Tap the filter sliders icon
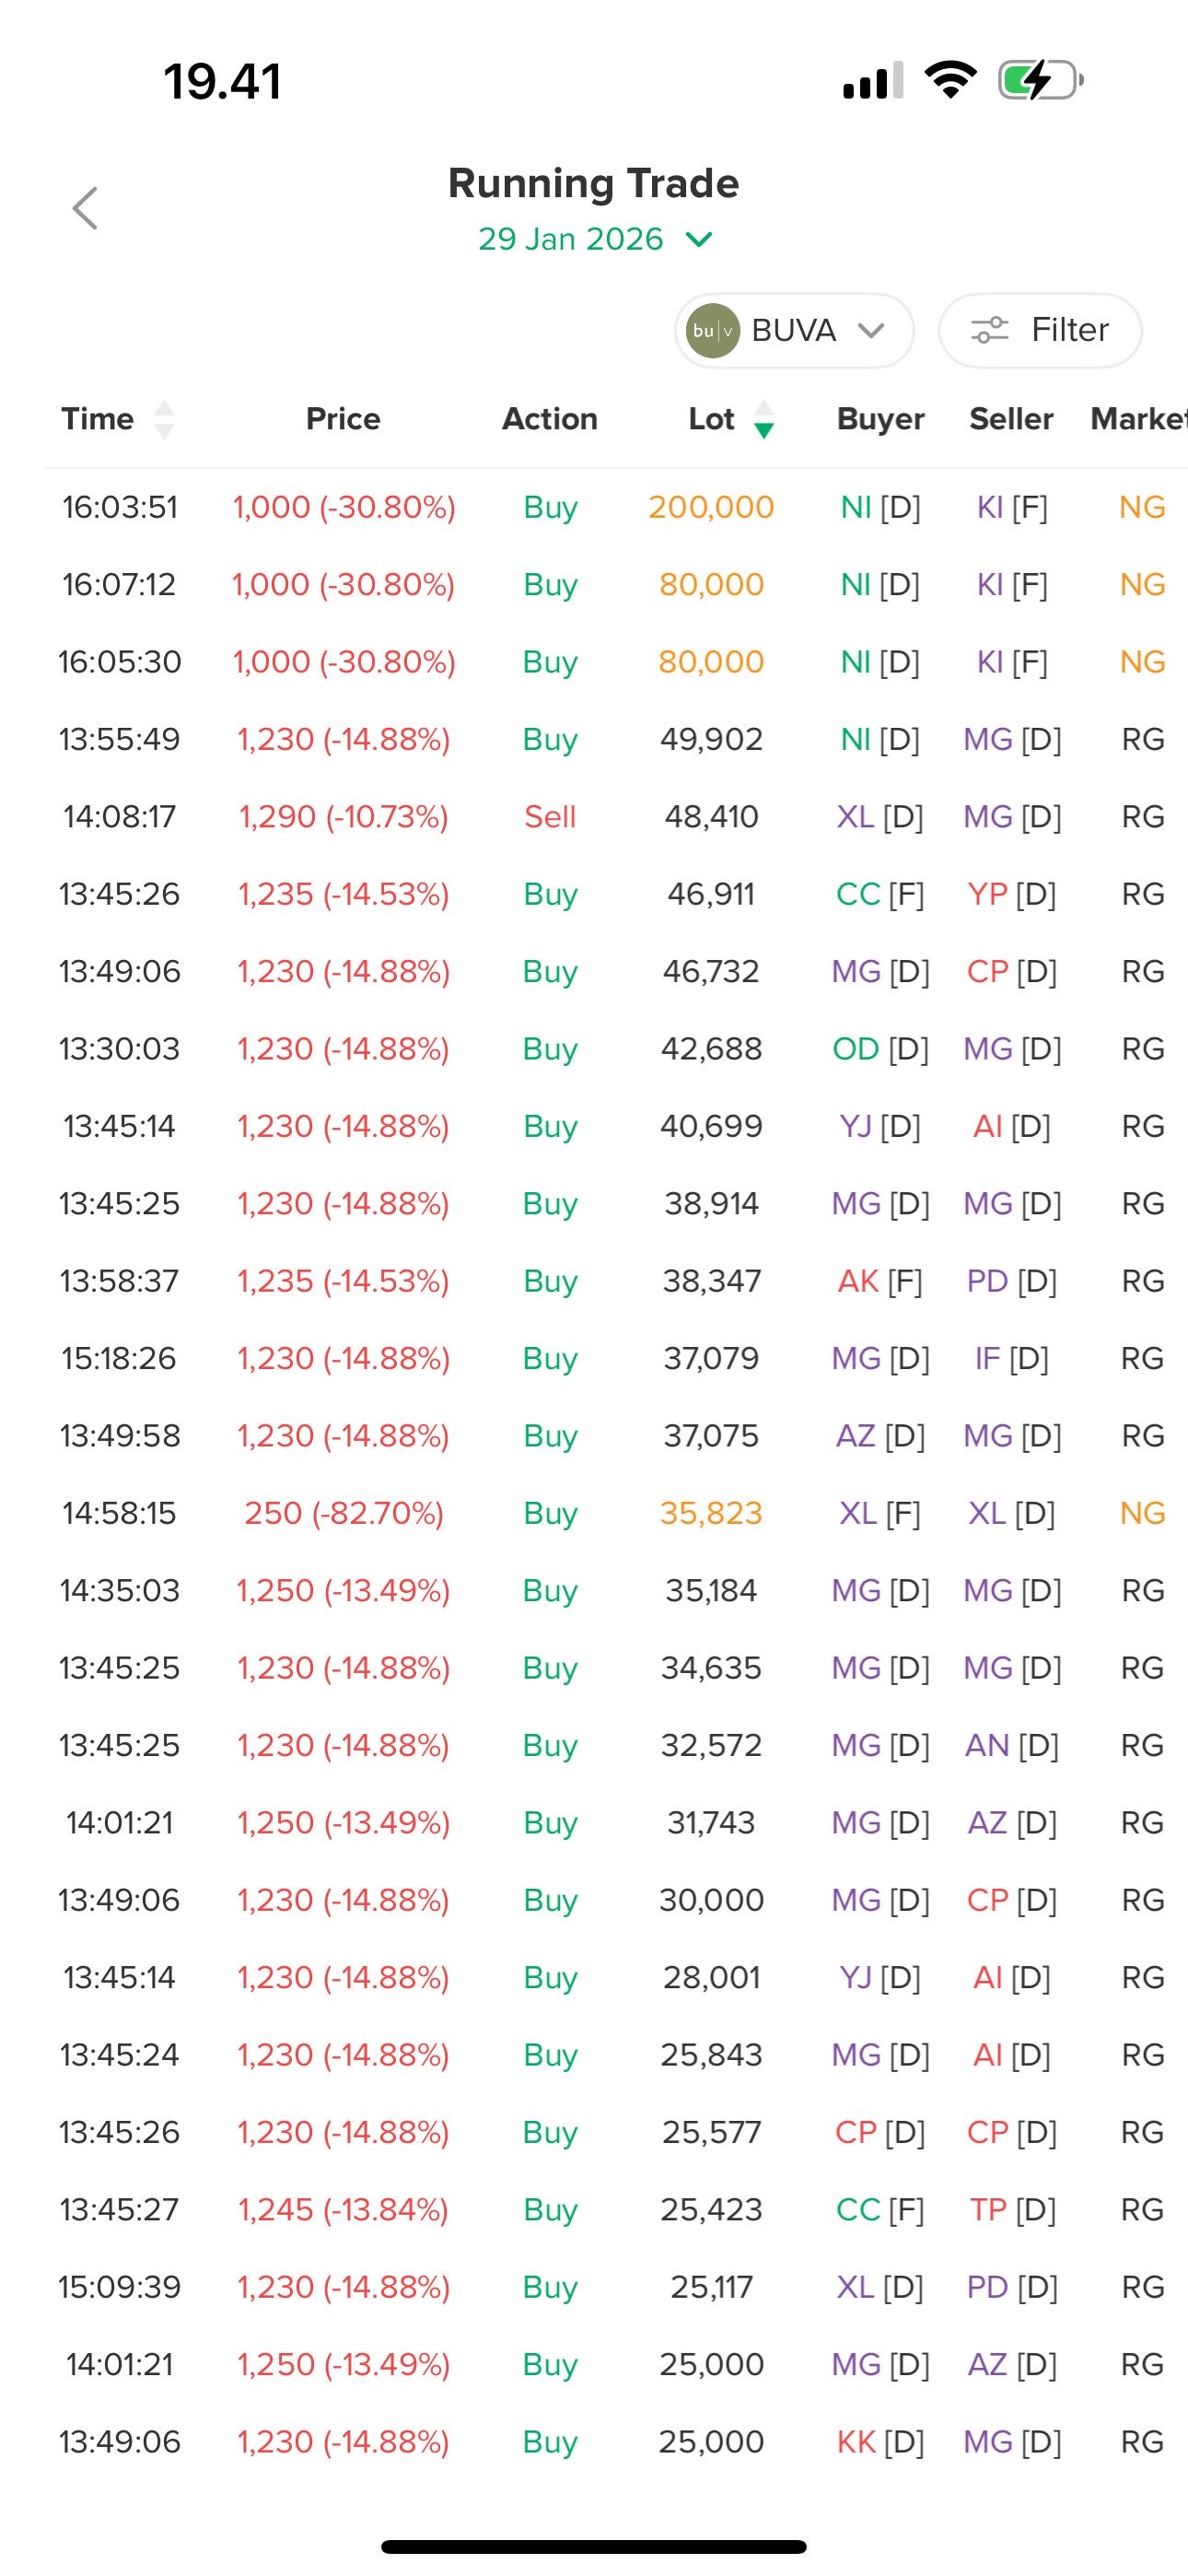The width and height of the screenshot is (1188, 2576). [989, 330]
